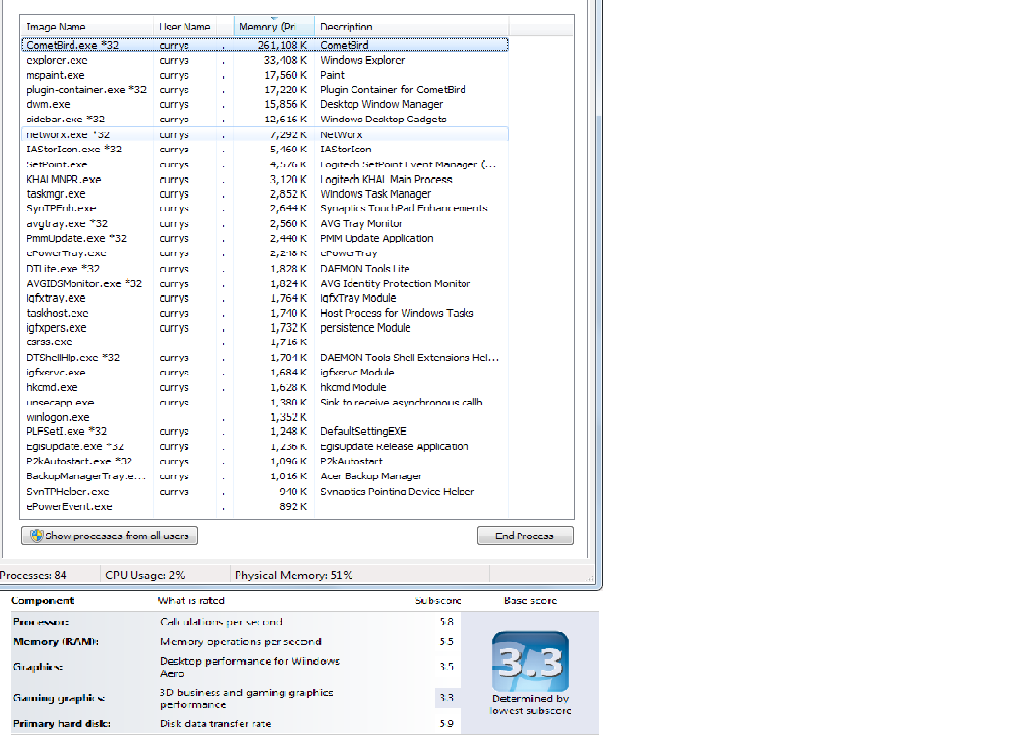
Task: Click the Primary hard disk label
Action: (62, 724)
